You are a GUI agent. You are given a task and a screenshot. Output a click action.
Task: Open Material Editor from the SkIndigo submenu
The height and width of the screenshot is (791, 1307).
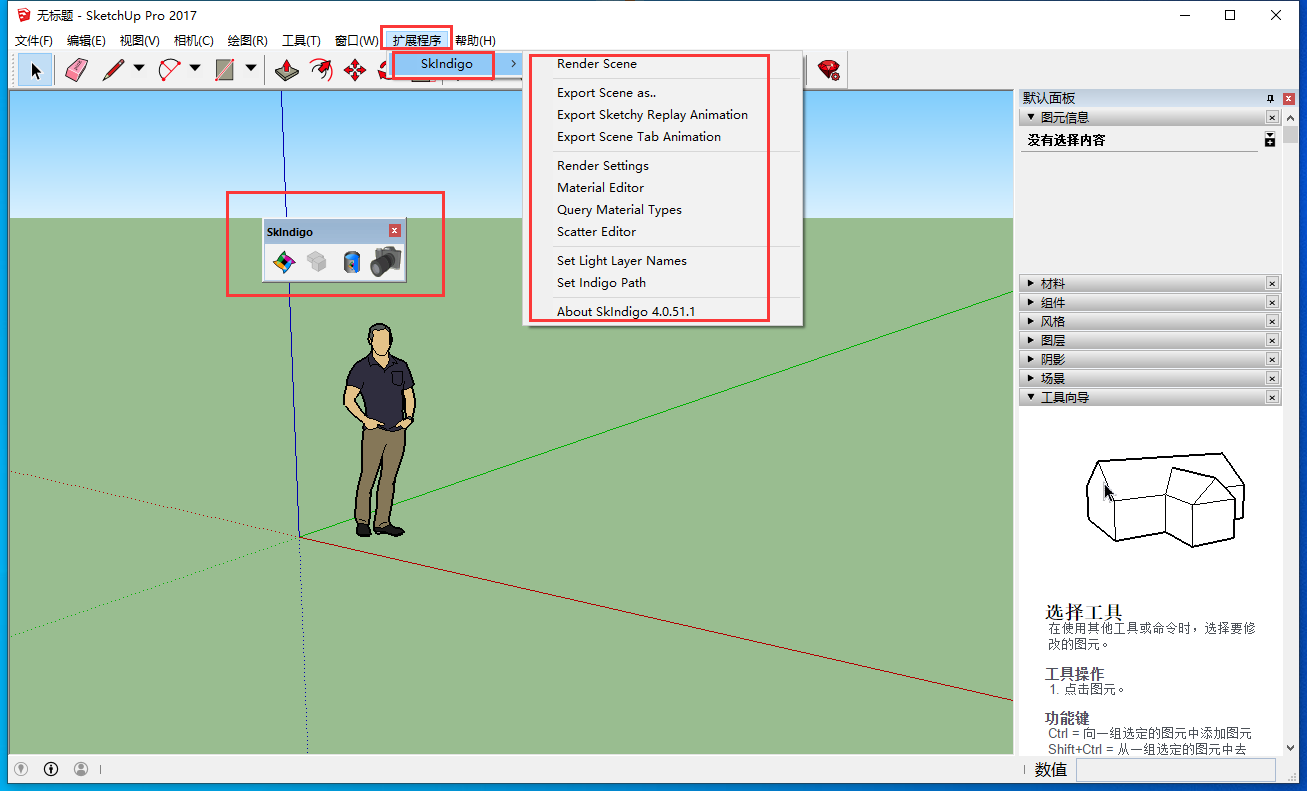point(600,188)
